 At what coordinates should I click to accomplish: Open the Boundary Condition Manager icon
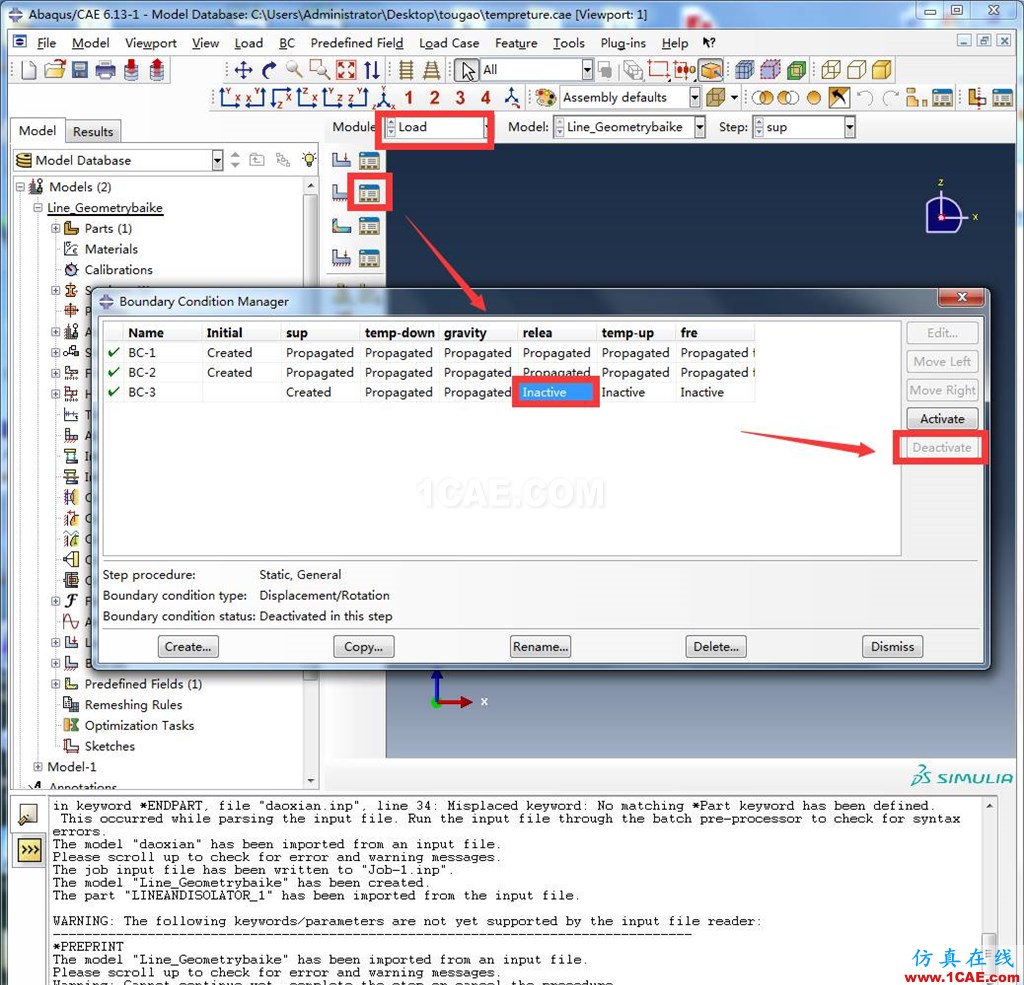pos(369,193)
